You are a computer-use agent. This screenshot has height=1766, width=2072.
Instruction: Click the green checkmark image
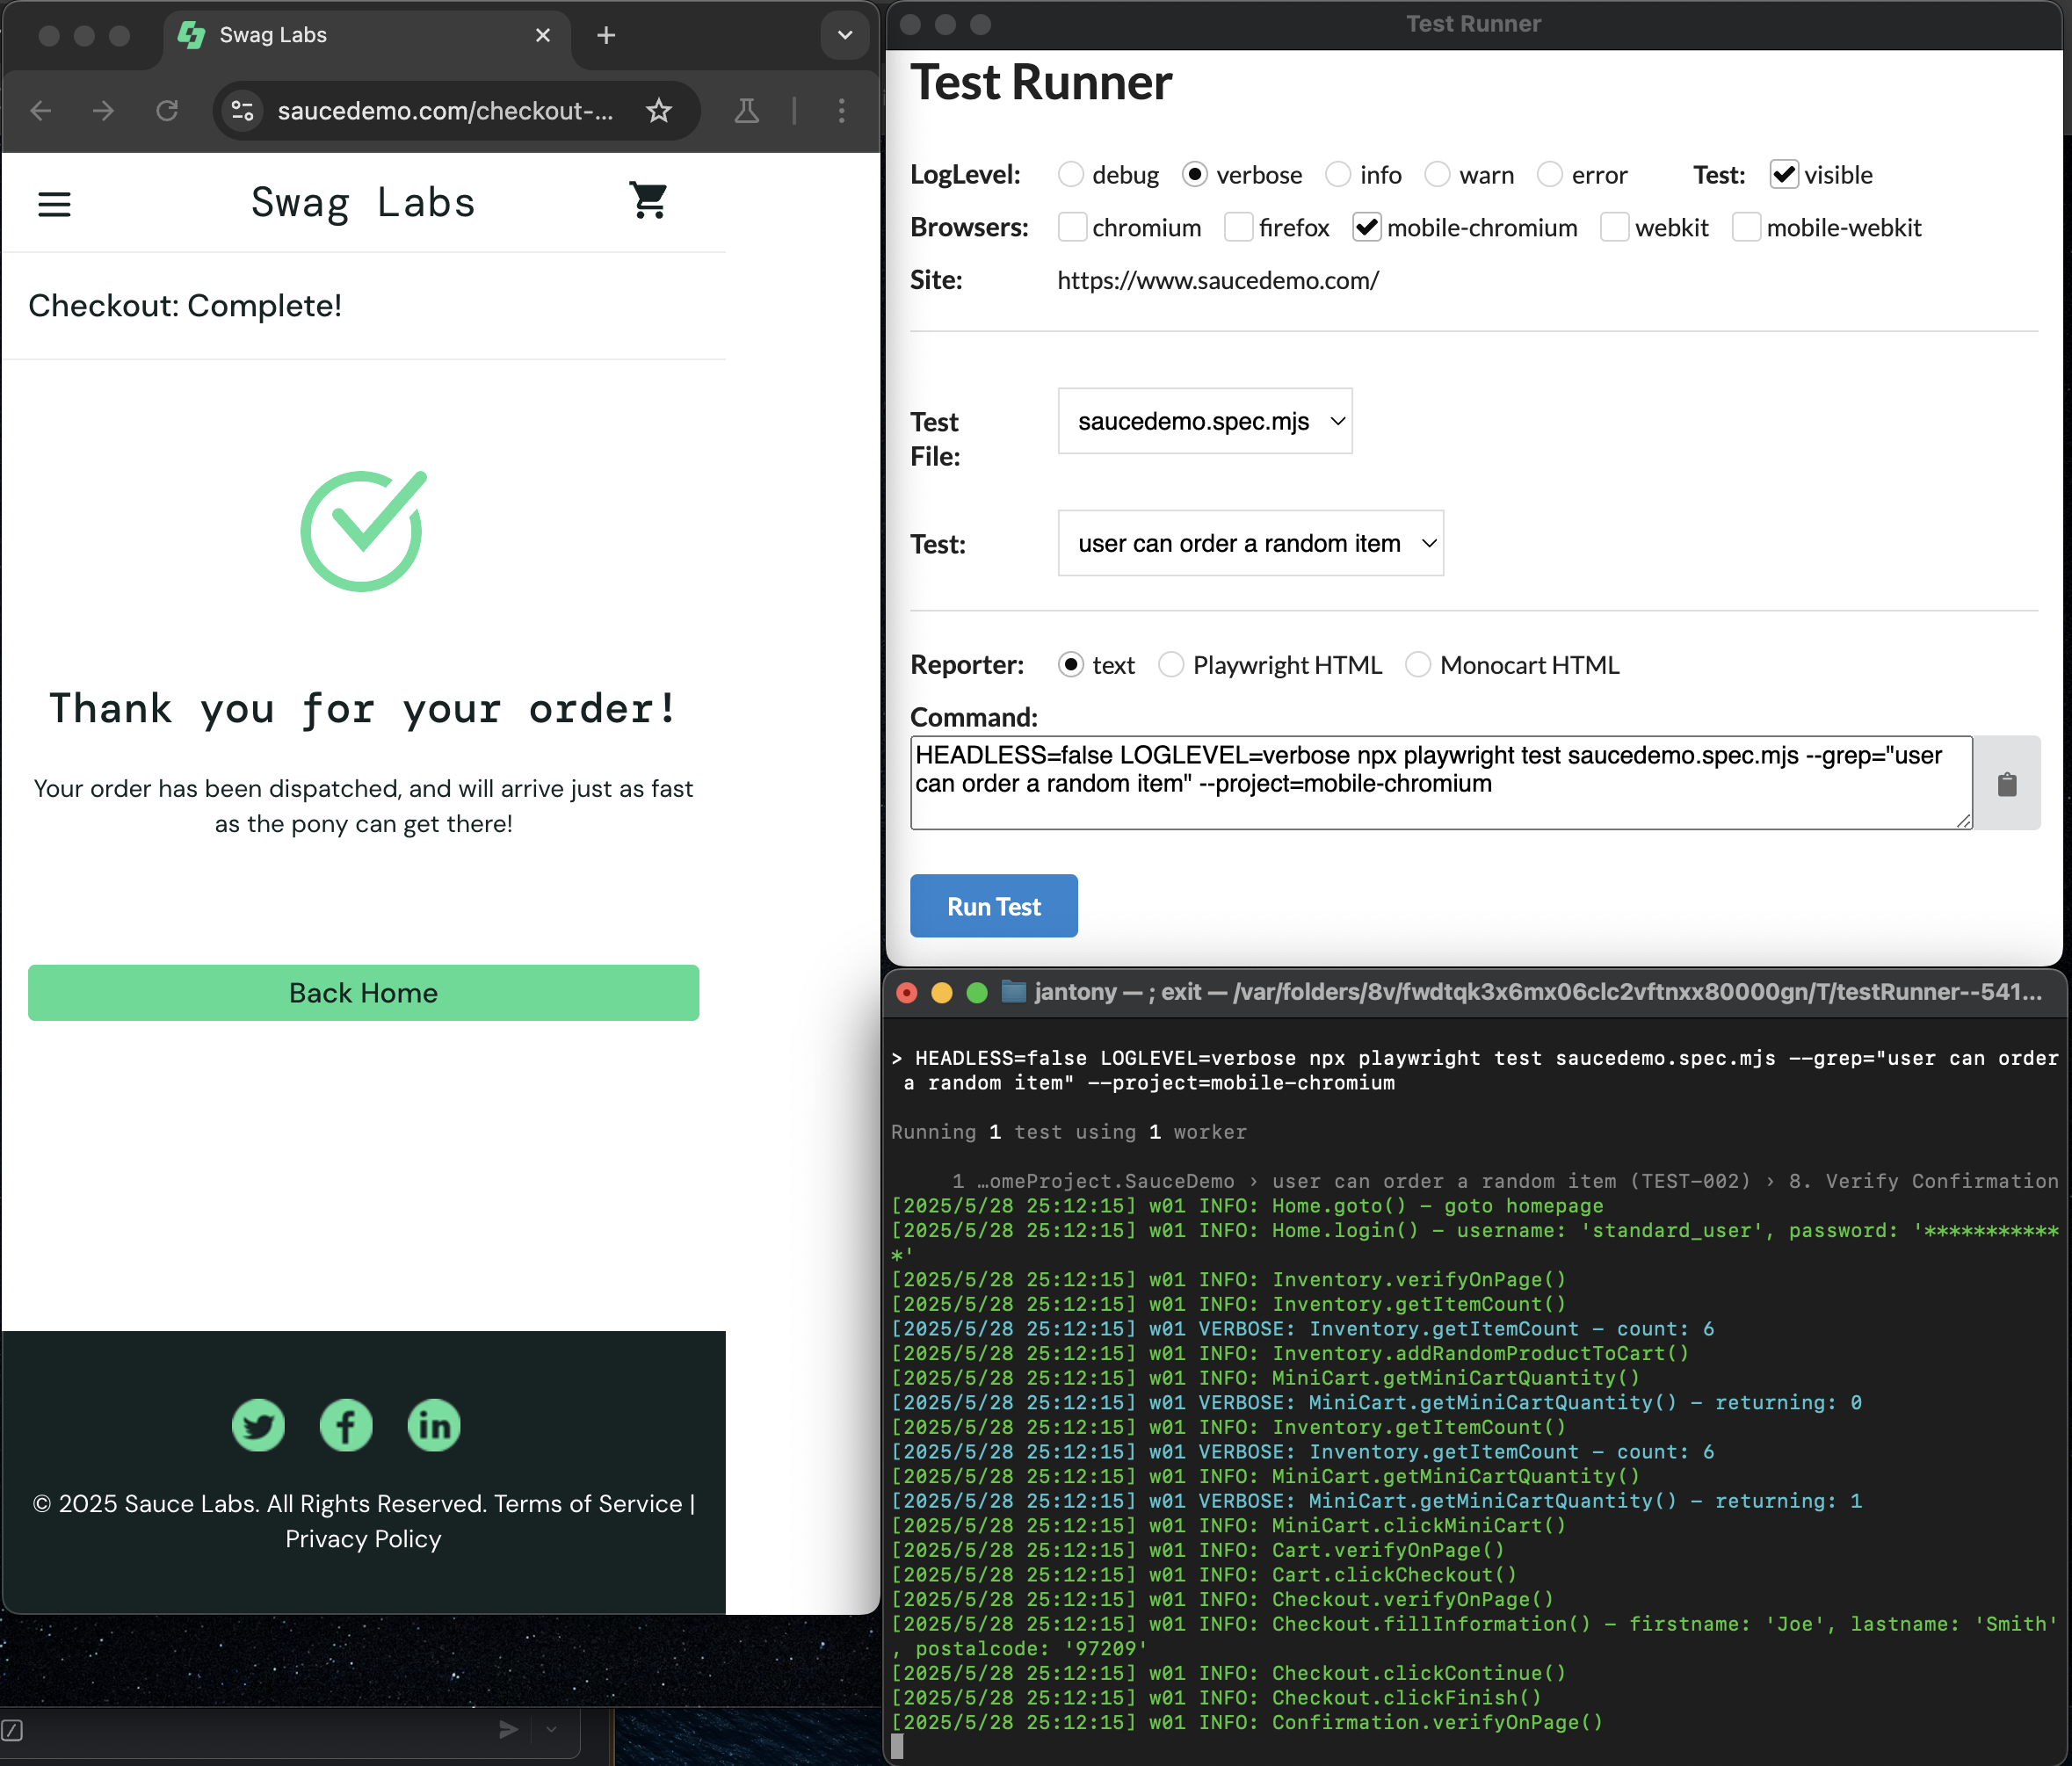(x=363, y=531)
